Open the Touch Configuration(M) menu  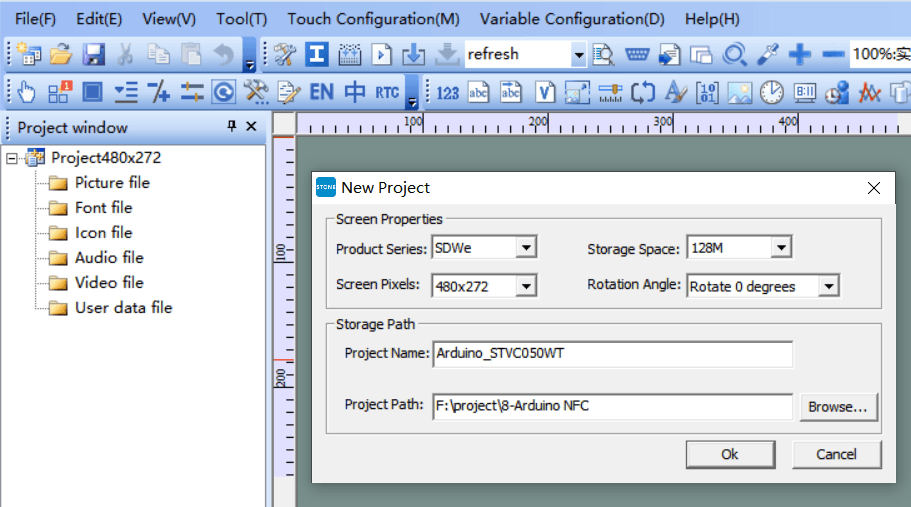tap(373, 19)
